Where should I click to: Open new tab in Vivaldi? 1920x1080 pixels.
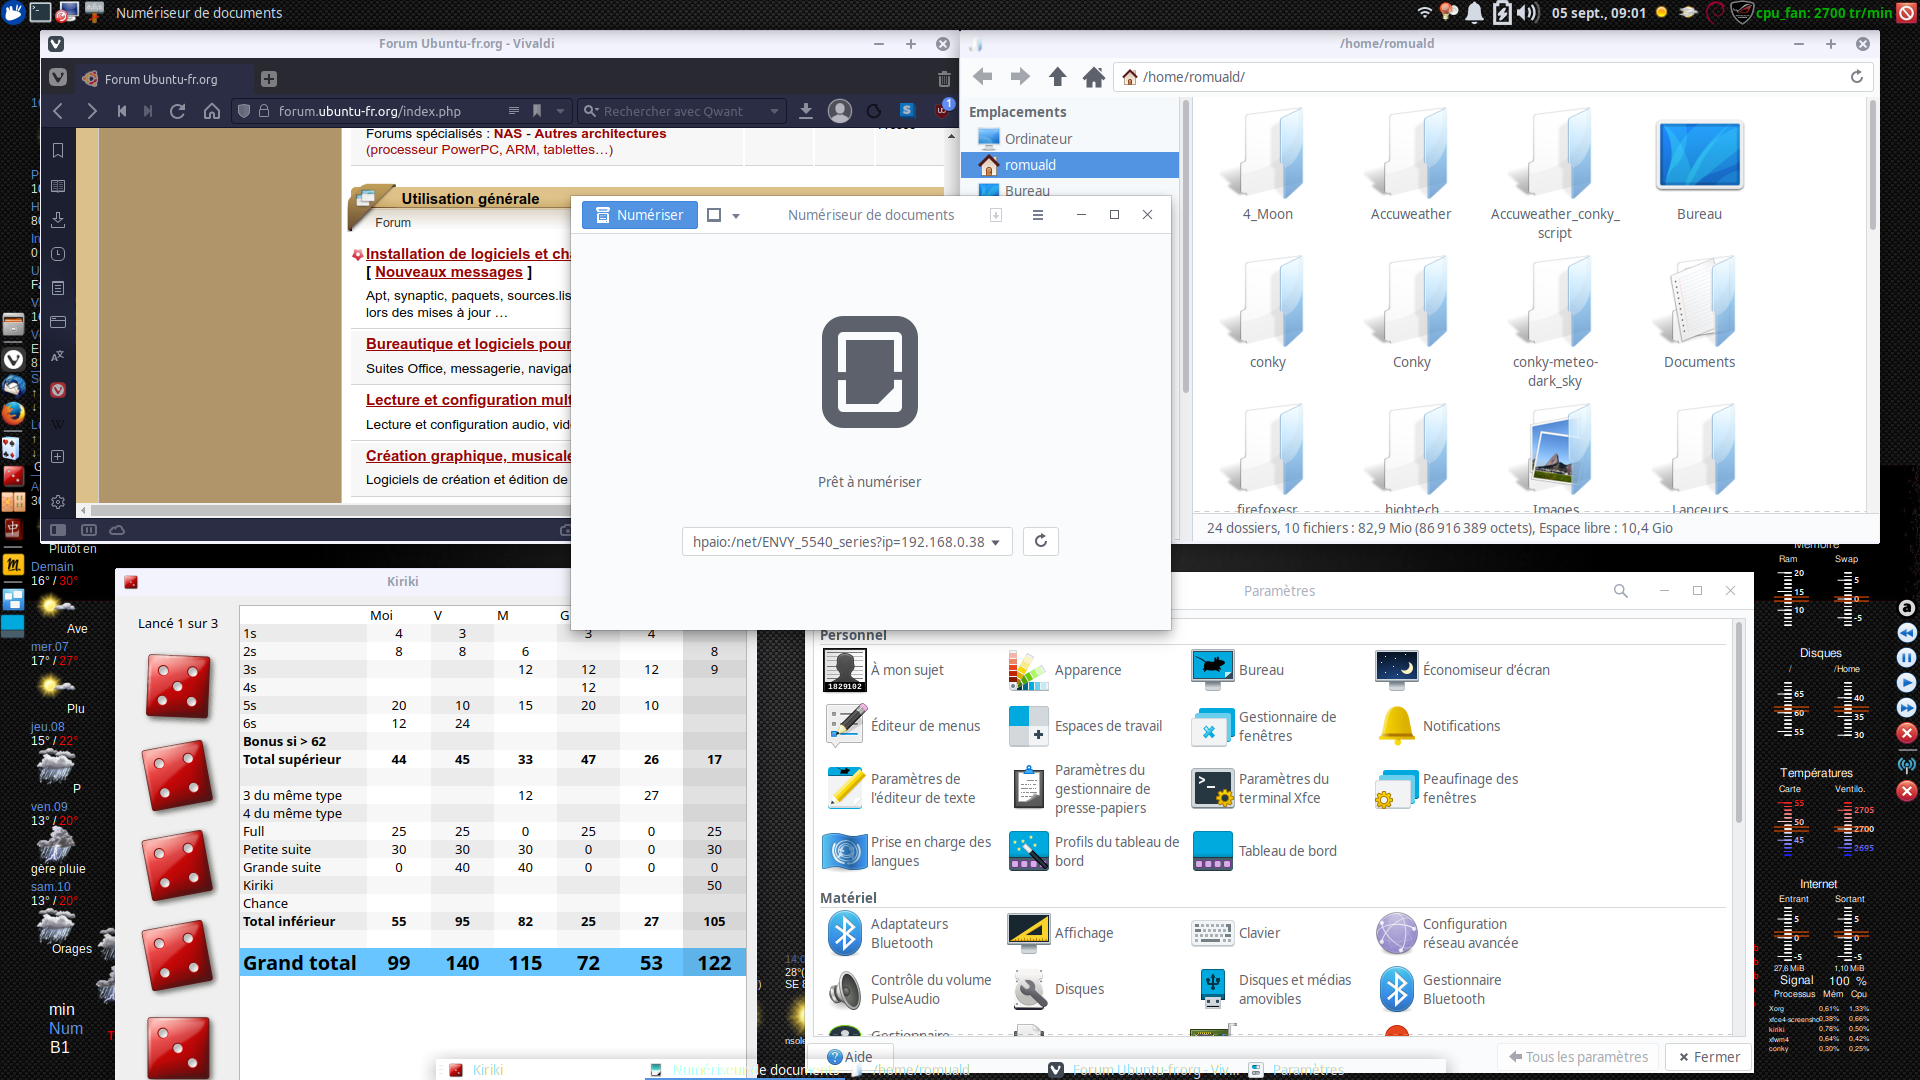tap(268, 79)
